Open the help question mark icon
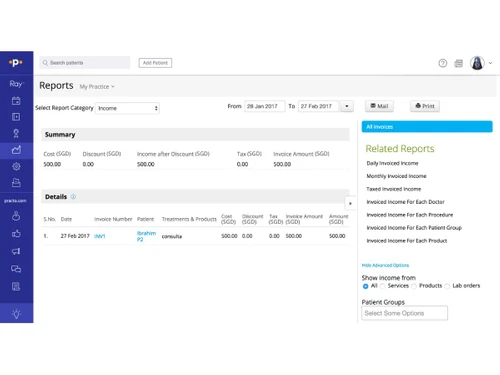The width and height of the screenshot is (500, 375). [443, 63]
